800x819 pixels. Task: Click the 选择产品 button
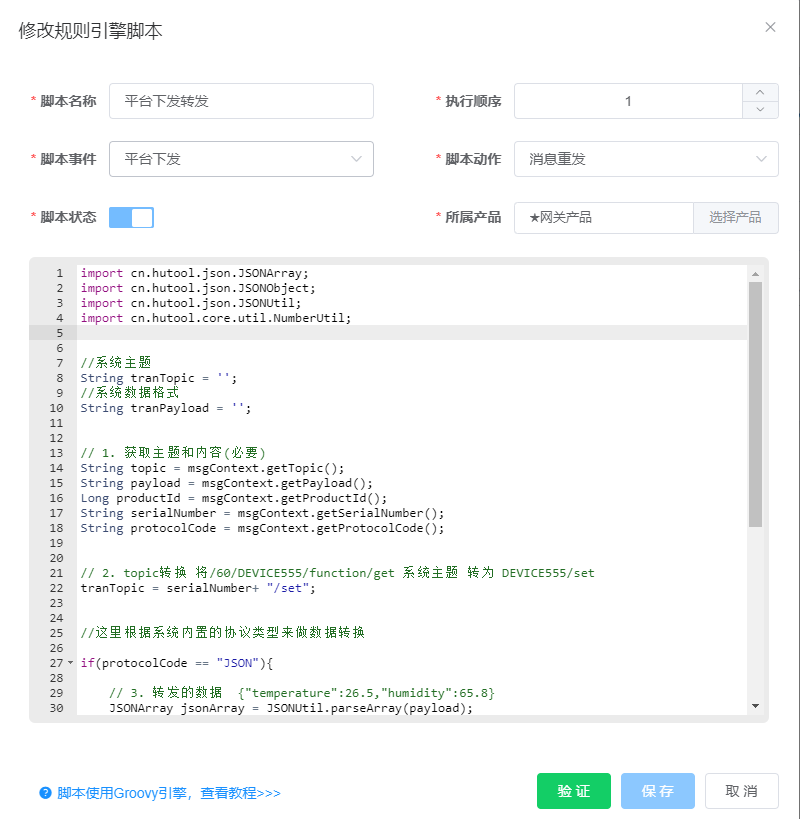[x=735, y=217]
